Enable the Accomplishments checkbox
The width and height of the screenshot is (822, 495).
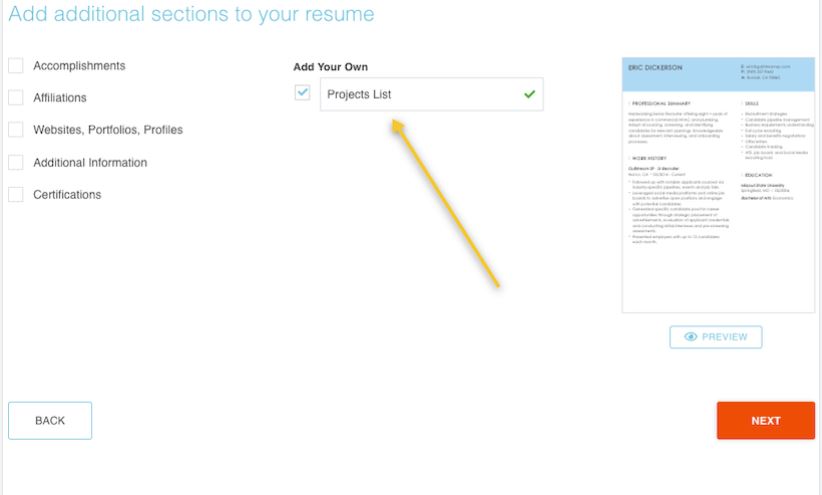(16, 66)
